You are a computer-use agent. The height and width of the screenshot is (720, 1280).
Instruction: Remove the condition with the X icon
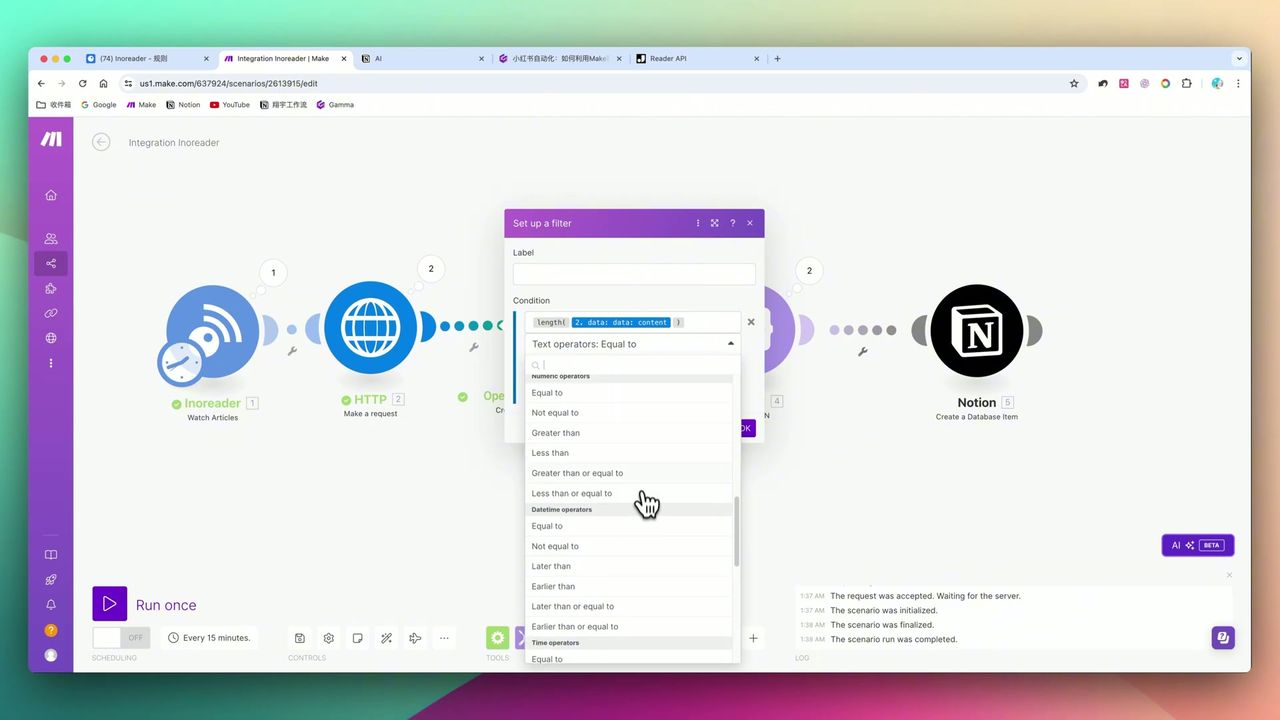point(751,322)
